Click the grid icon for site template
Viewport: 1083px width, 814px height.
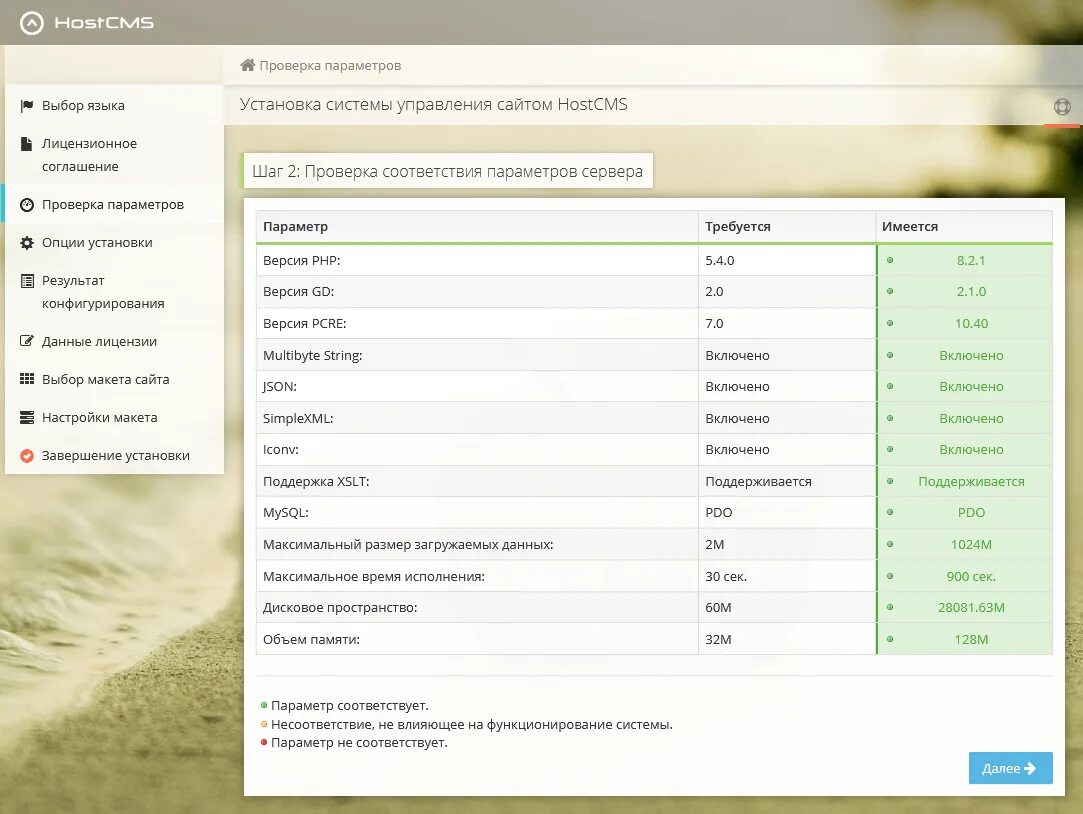27,378
